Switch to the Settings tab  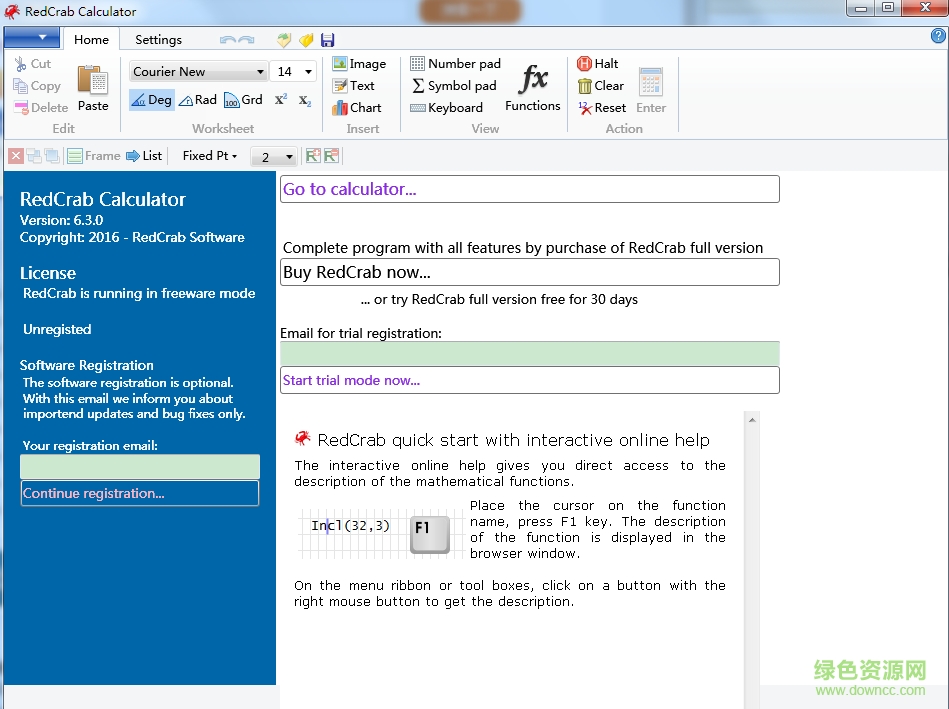click(158, 40)
